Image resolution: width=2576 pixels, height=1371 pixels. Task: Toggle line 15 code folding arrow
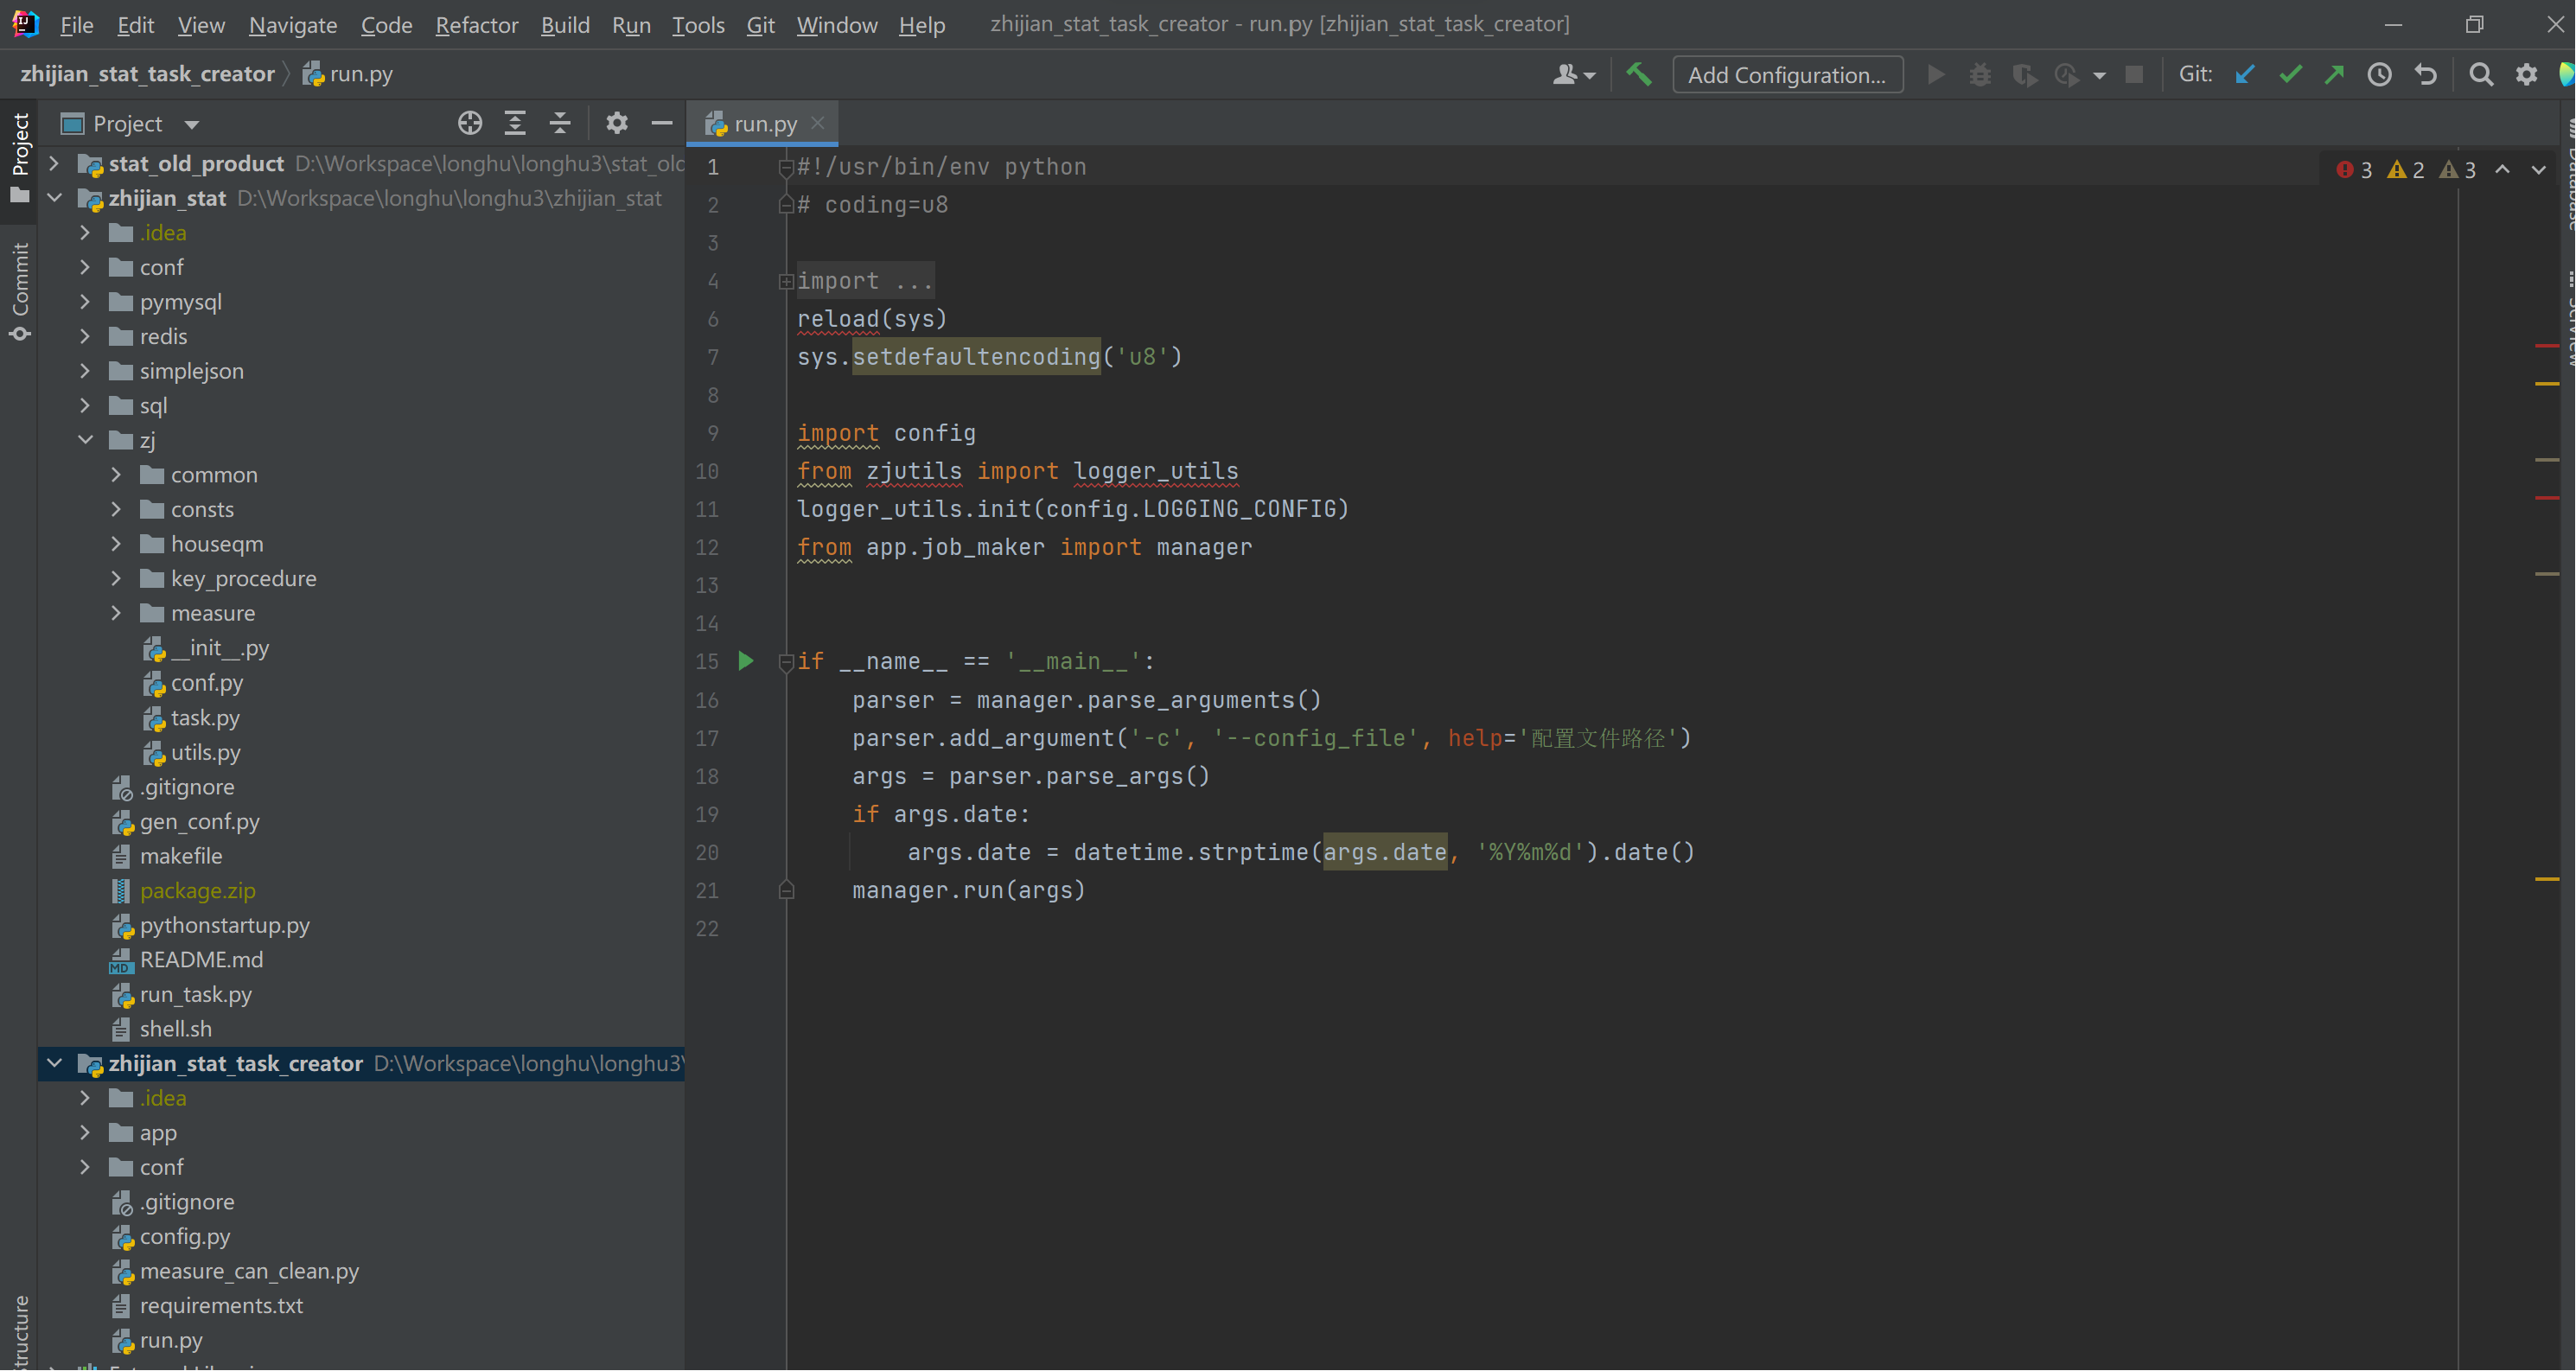[787, 660]
